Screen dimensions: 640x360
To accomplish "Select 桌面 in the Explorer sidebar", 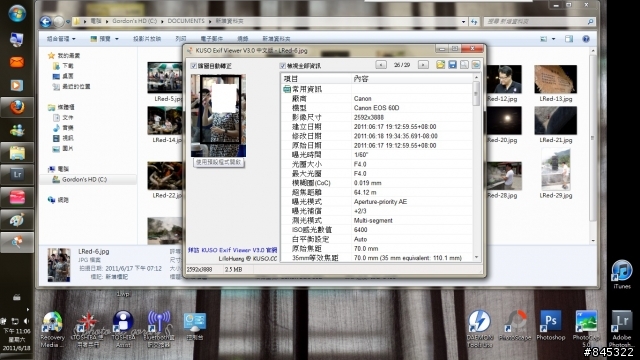I will point(68,76).
